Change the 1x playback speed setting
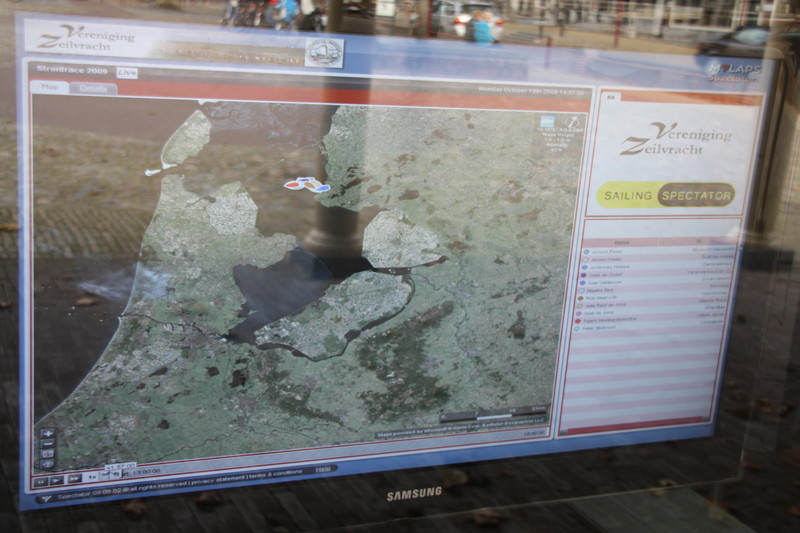Screen dimensions: 800x533 (92, 477)
